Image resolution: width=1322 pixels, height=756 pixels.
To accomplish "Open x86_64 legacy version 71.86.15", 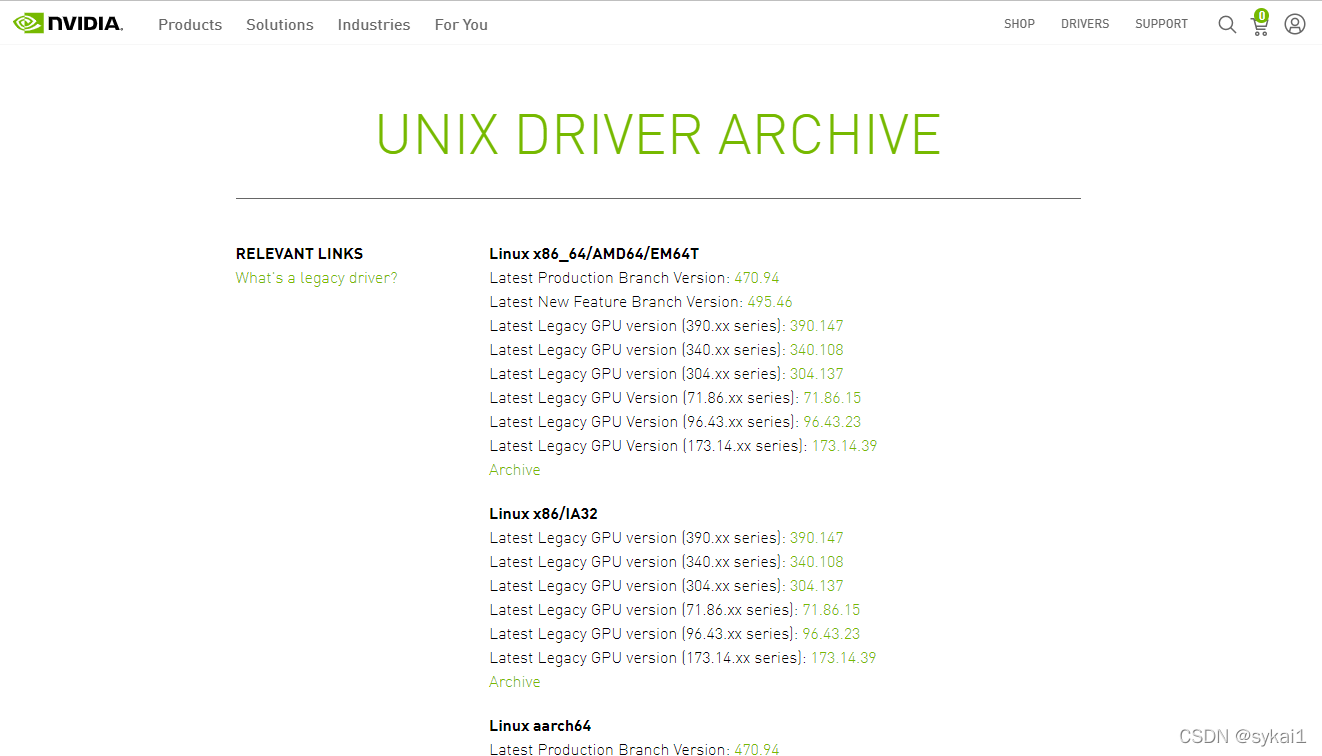I will point(832,398).
